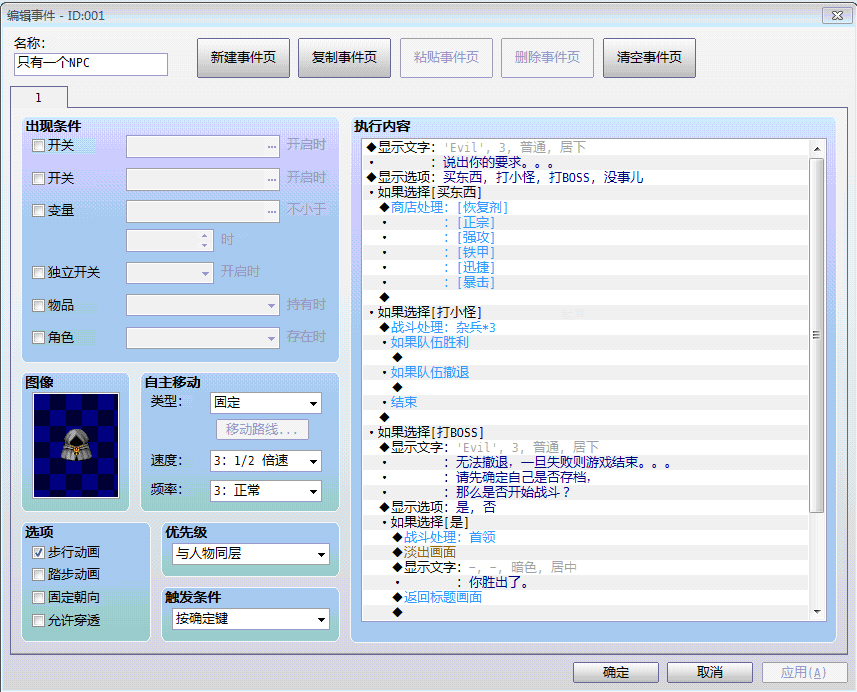Click the close X button of dialog
The image size is (857, 692).
pyautogui.click(x=837, y=15)
